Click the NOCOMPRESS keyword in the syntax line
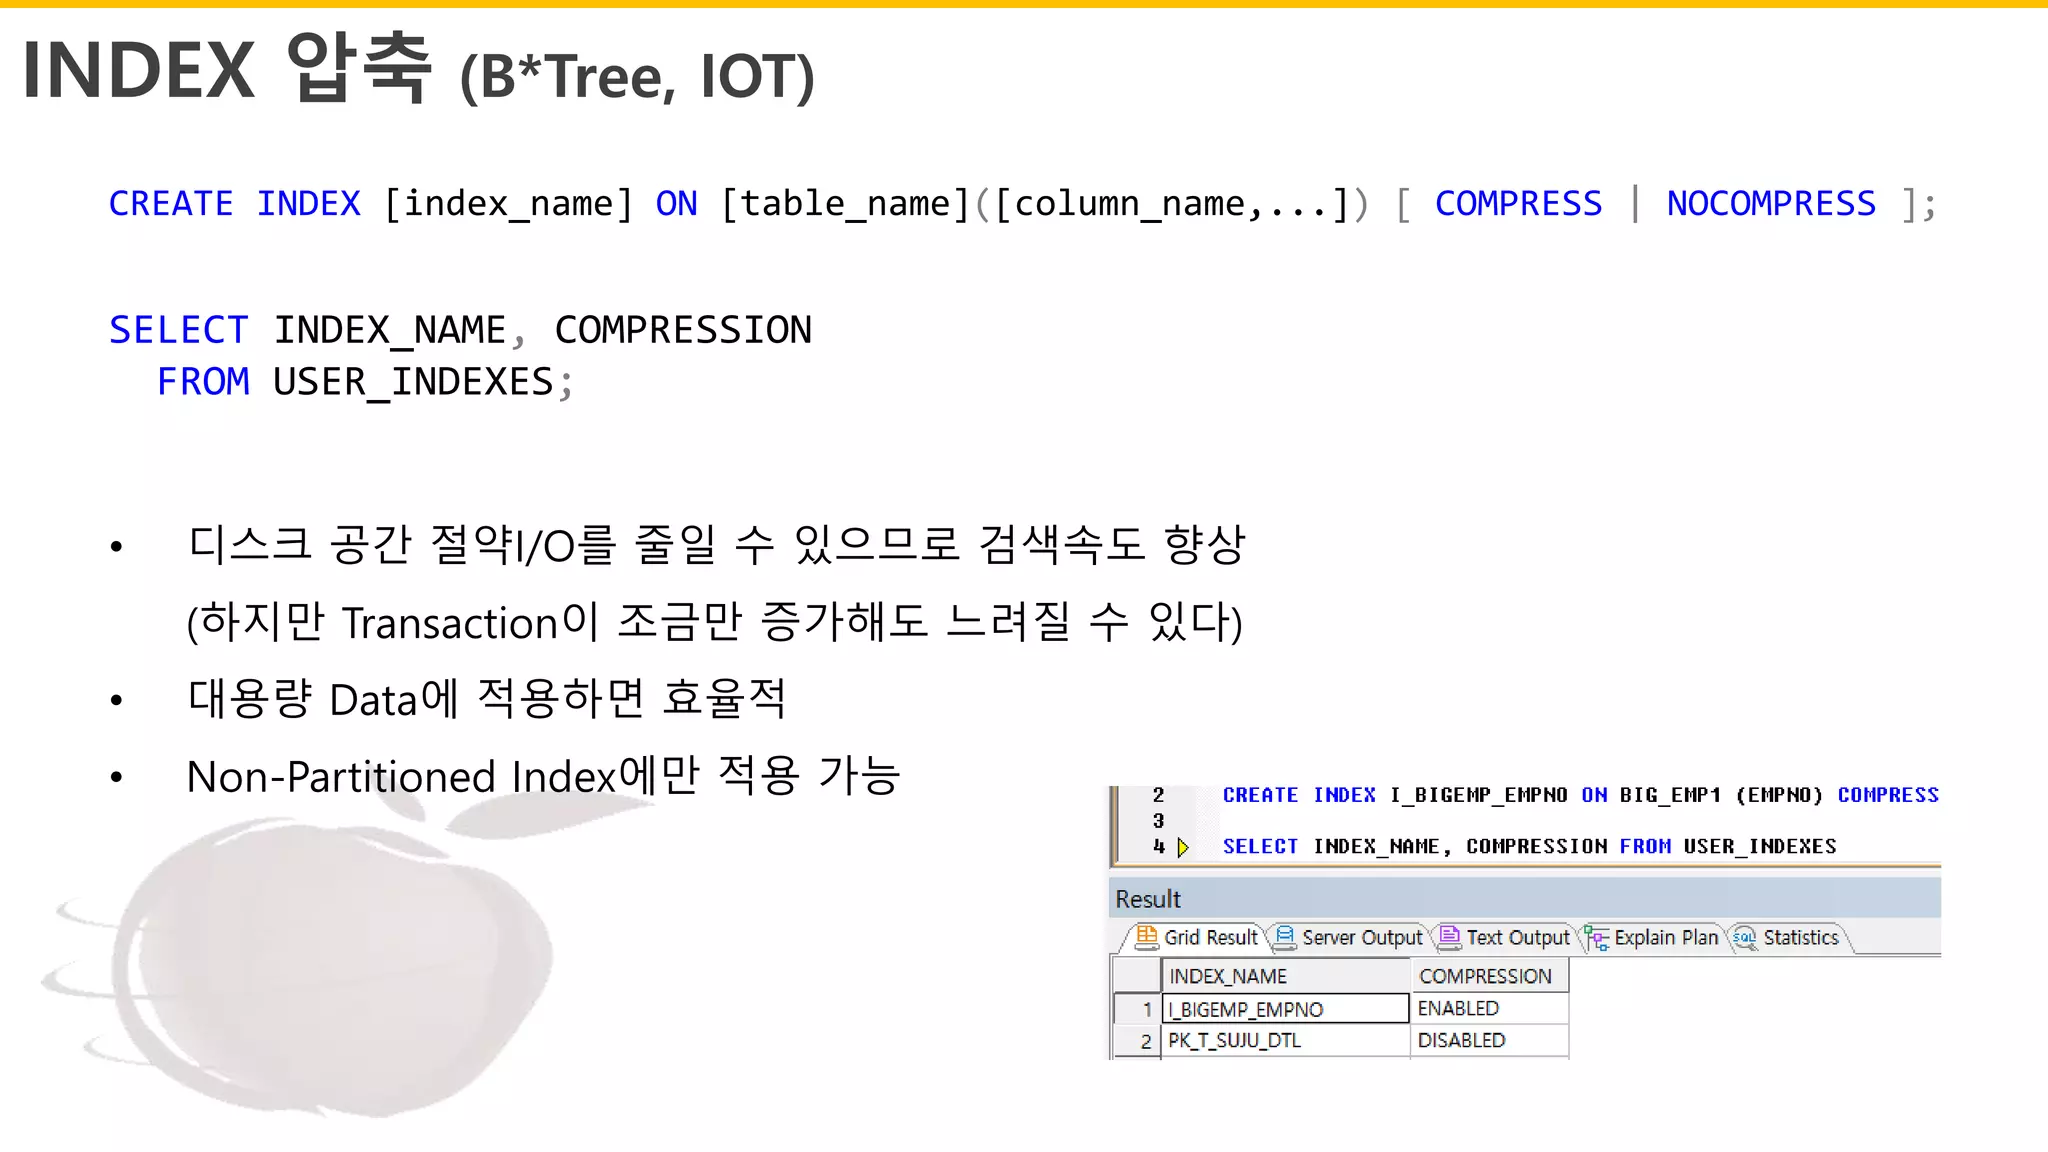The height and width of the screenshot is (1152, 2048). [x=1771, y=204]
